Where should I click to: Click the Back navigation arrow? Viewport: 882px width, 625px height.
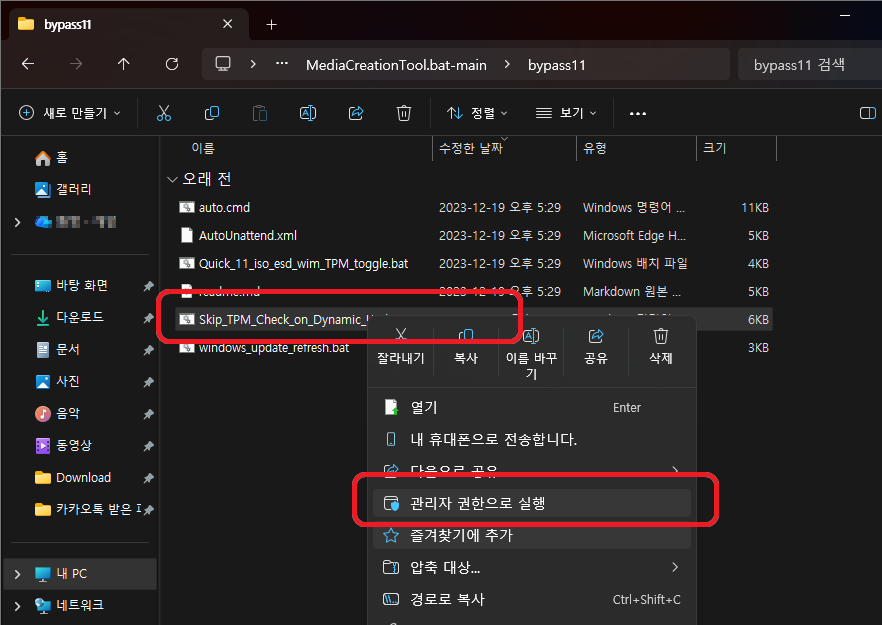[28, 64]
